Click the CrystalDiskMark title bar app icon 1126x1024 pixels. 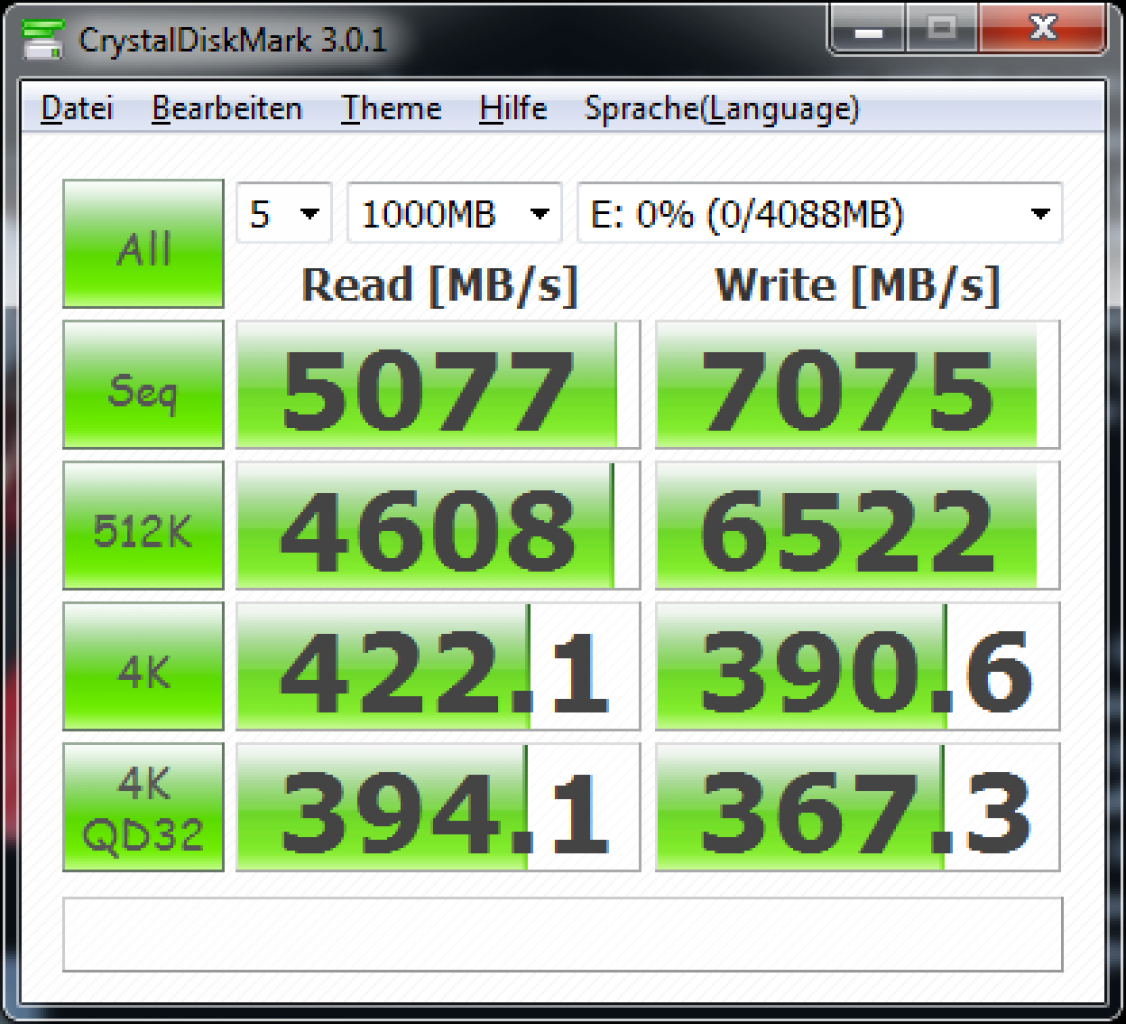coord(42,39)
